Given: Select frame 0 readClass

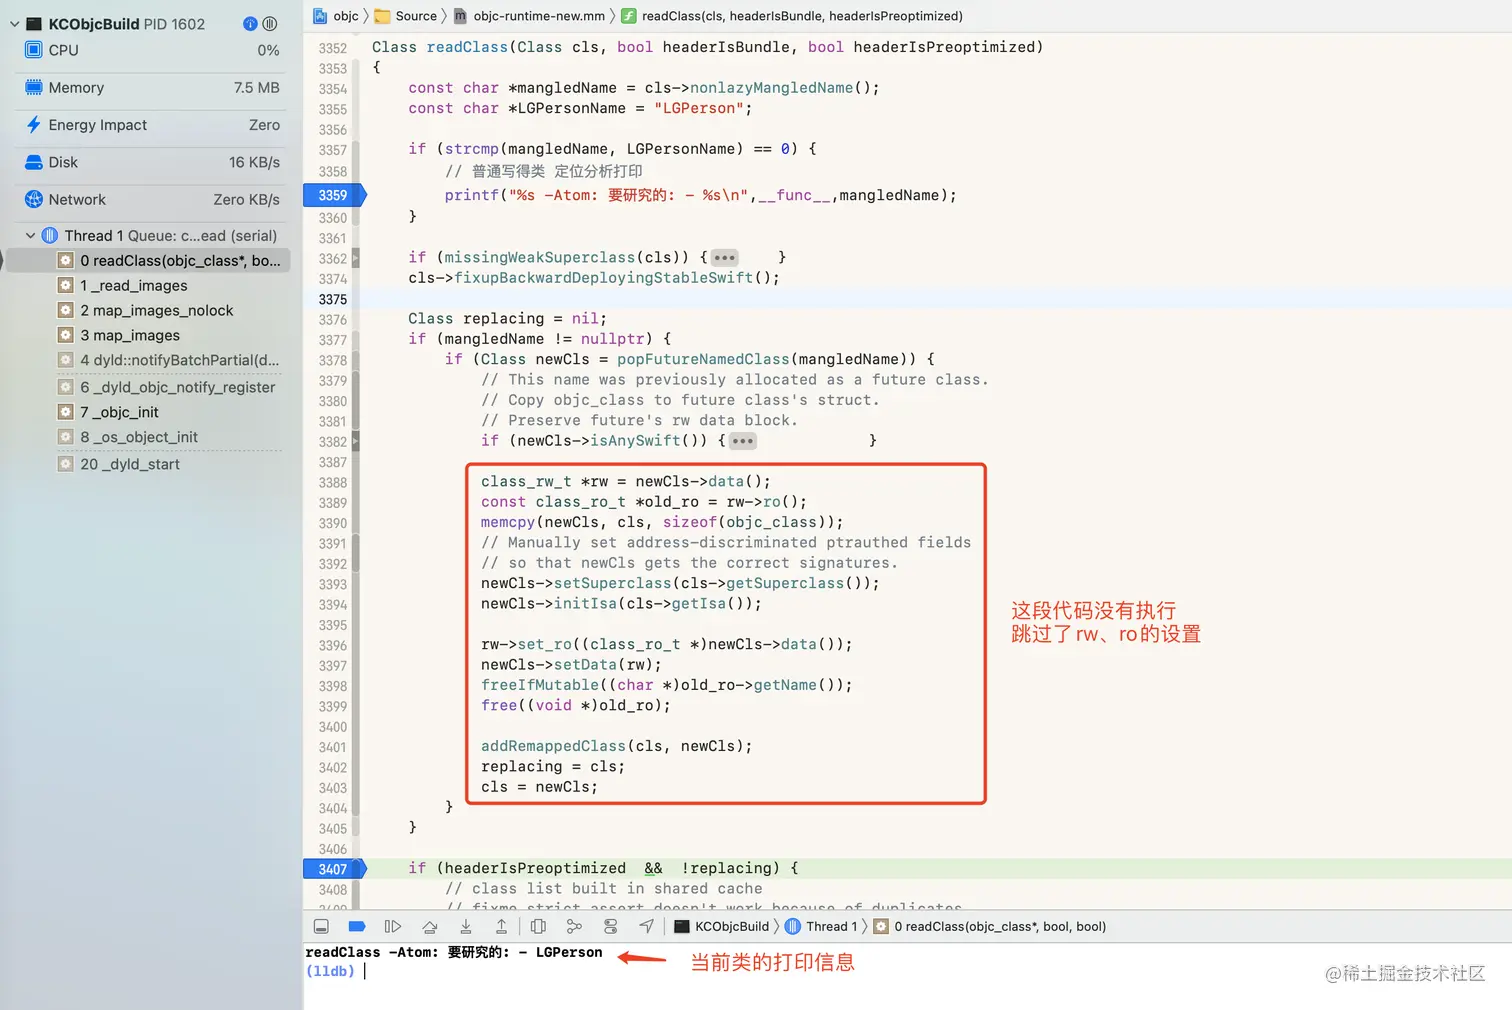Looking at the screenshot, I should tap(150, 261).
